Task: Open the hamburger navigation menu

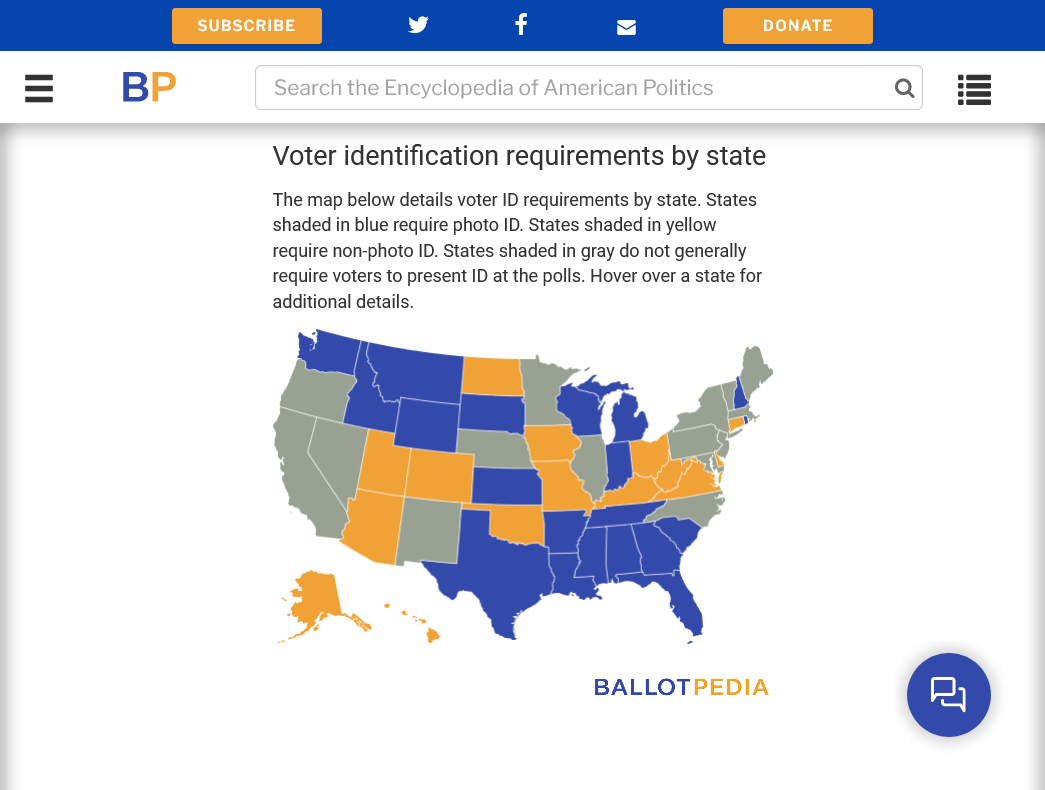Action: click(39, 89)
